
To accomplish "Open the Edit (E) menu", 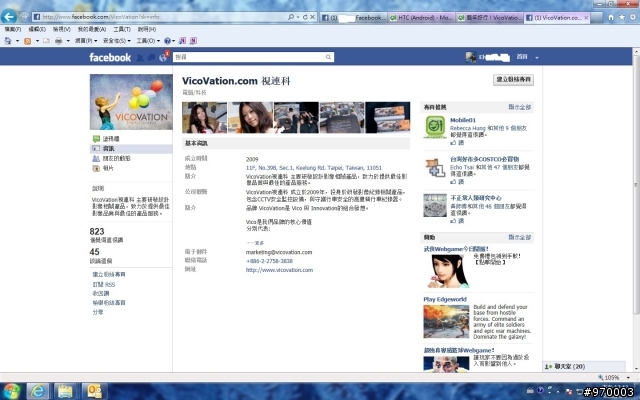I will coord(37,29).
